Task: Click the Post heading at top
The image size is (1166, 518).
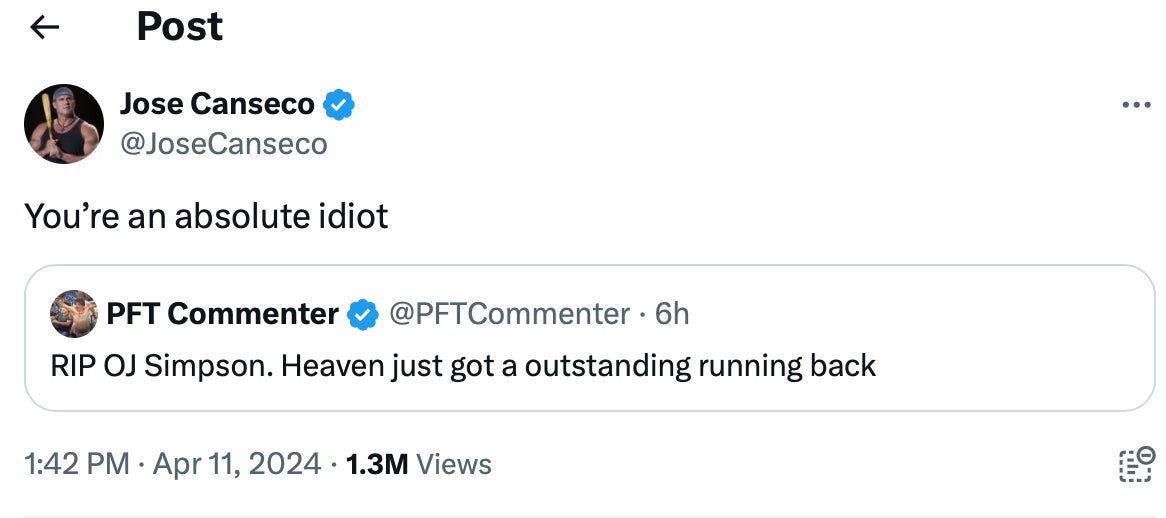Action: (x=180, y=27)
